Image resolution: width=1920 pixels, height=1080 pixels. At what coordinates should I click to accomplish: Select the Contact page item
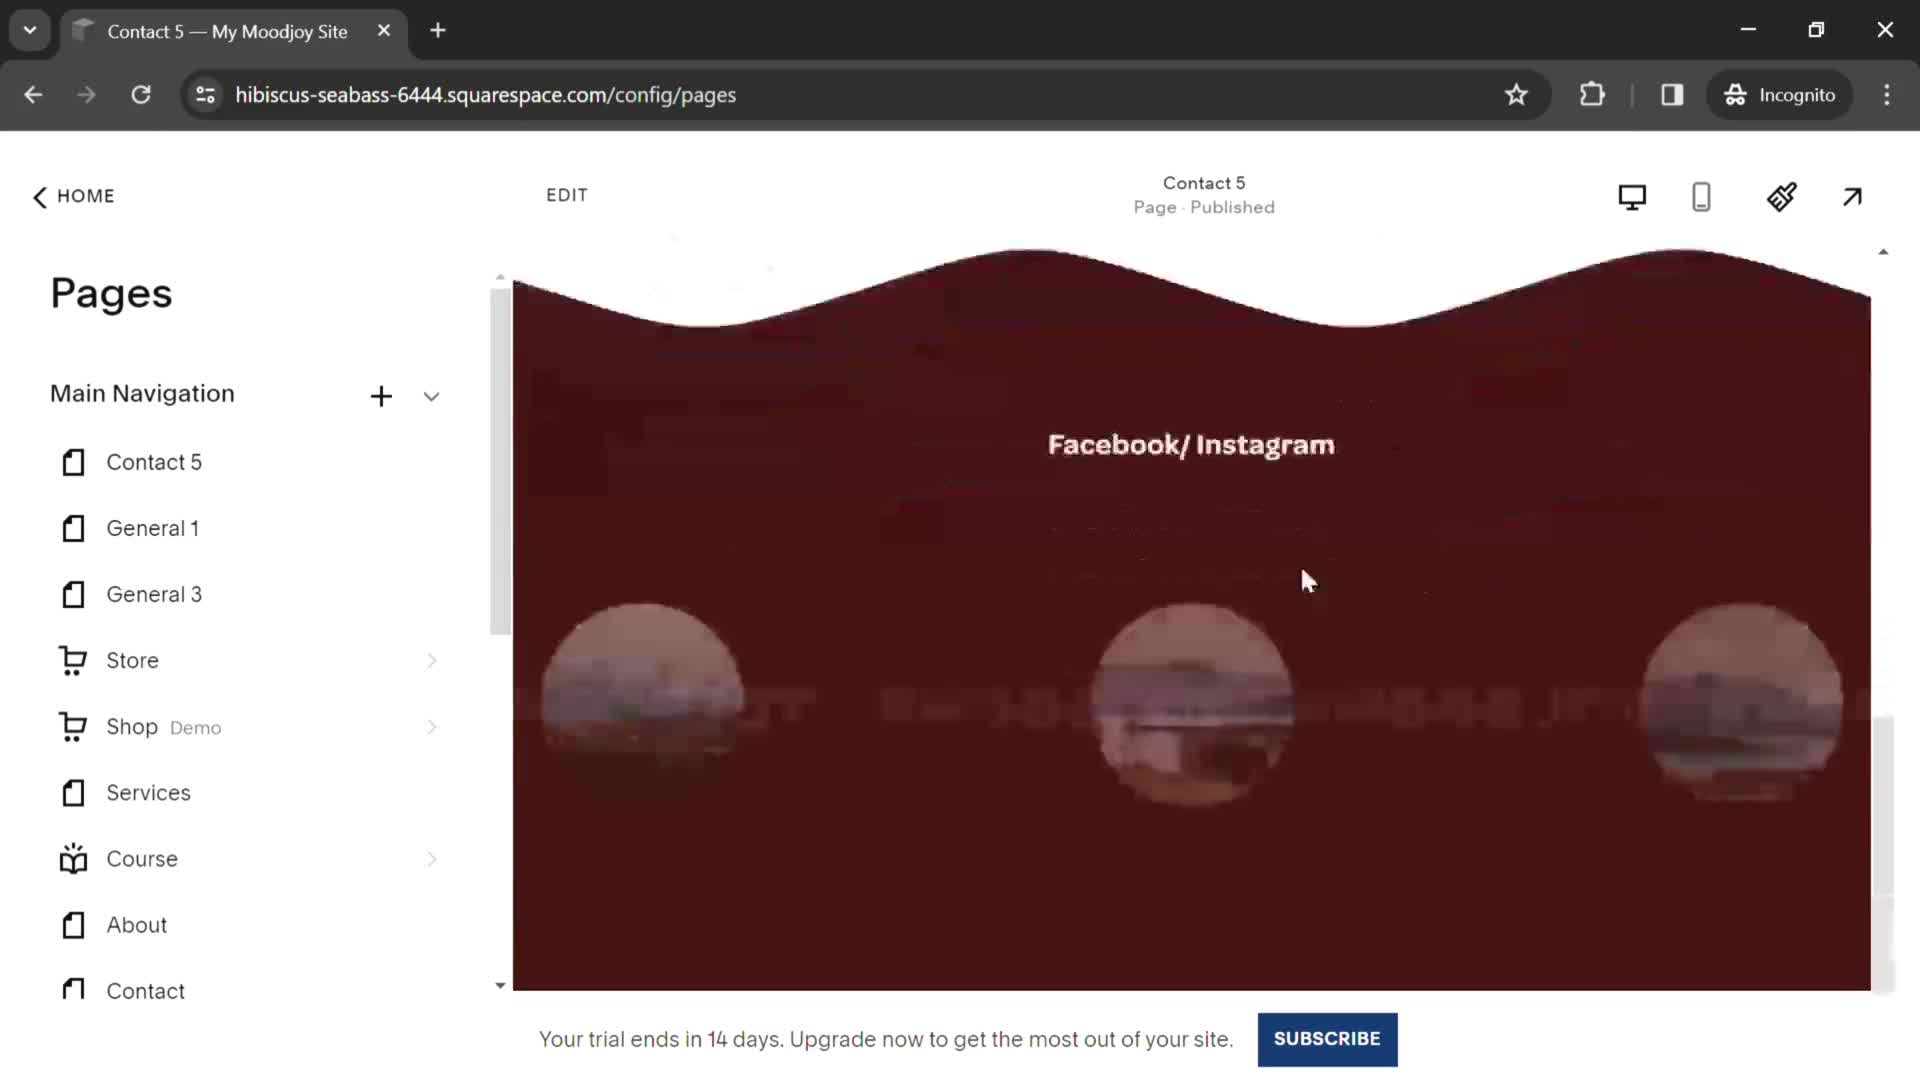[145, 990]
